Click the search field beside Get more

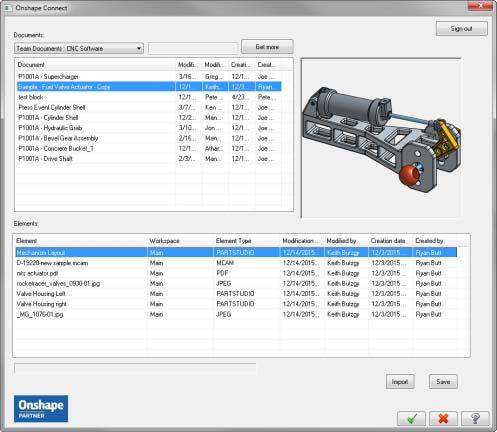pyautogui.click(x=192, y=48)
